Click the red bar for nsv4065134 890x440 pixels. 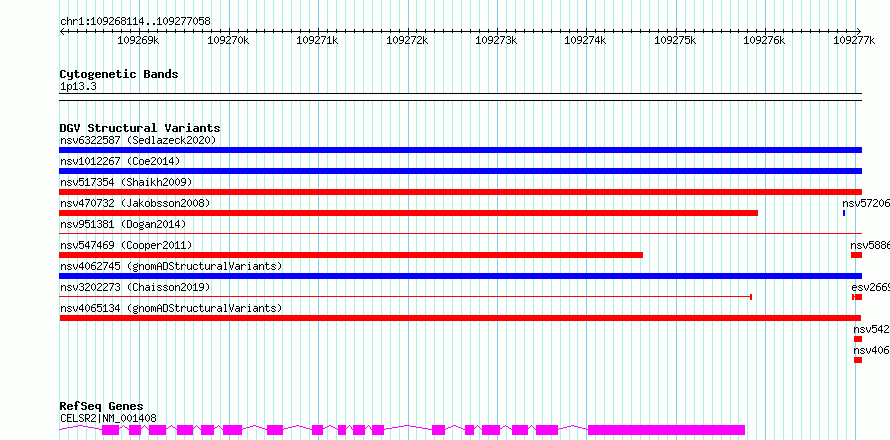pos(460,318)
